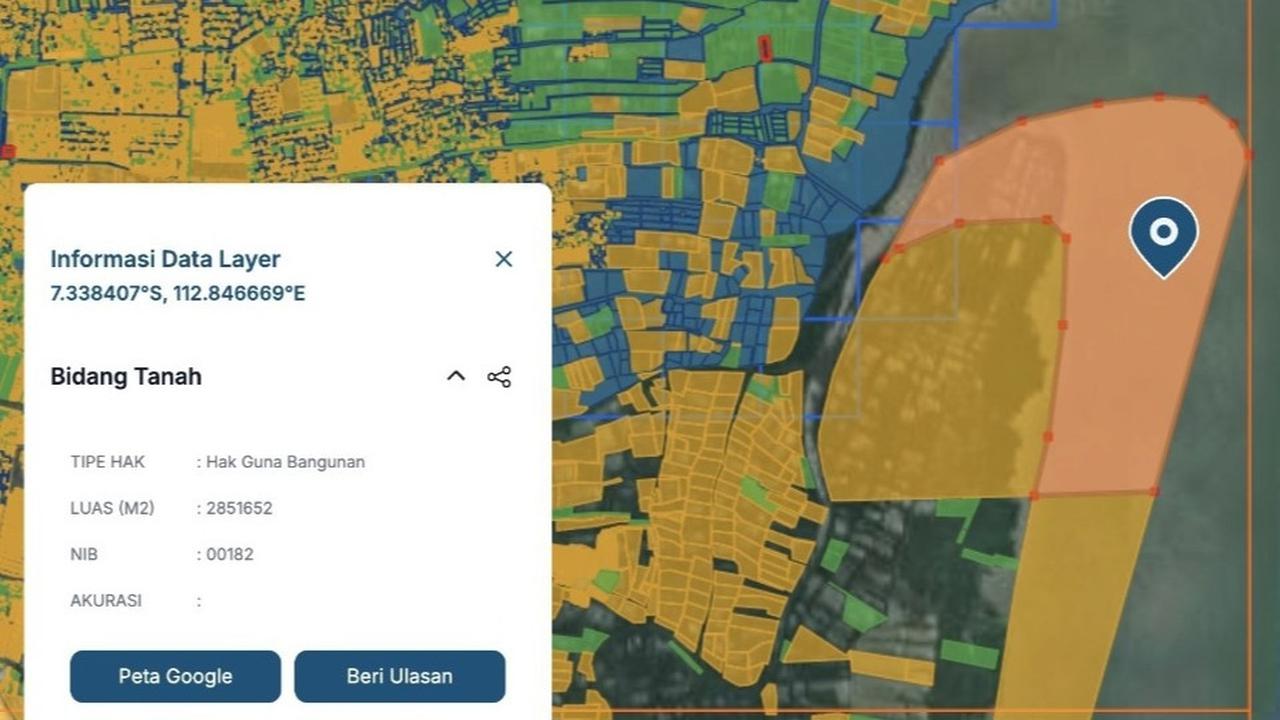Click the small red parcel near top of map
The width and height of the screenshot is (1280, 720).
click(766, 48)
